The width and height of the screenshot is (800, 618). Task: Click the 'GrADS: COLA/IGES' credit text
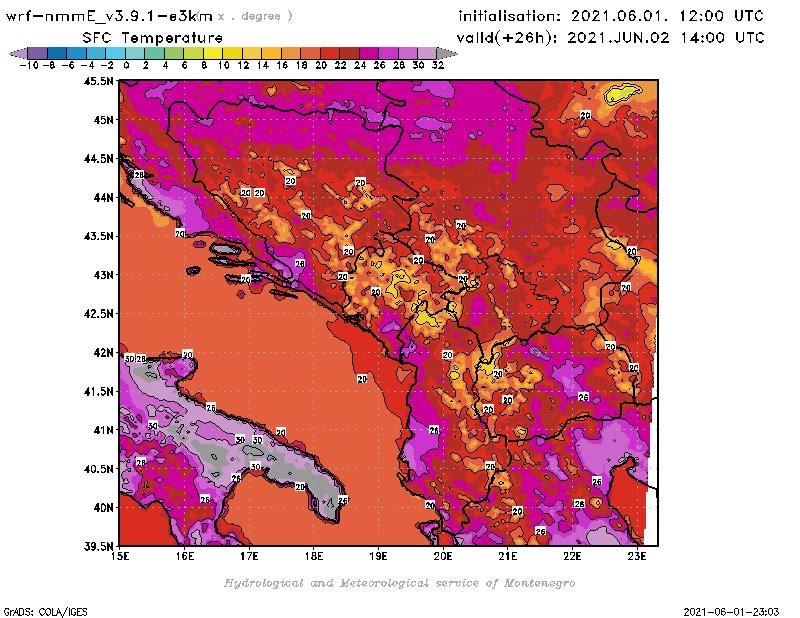click(46, 612)
